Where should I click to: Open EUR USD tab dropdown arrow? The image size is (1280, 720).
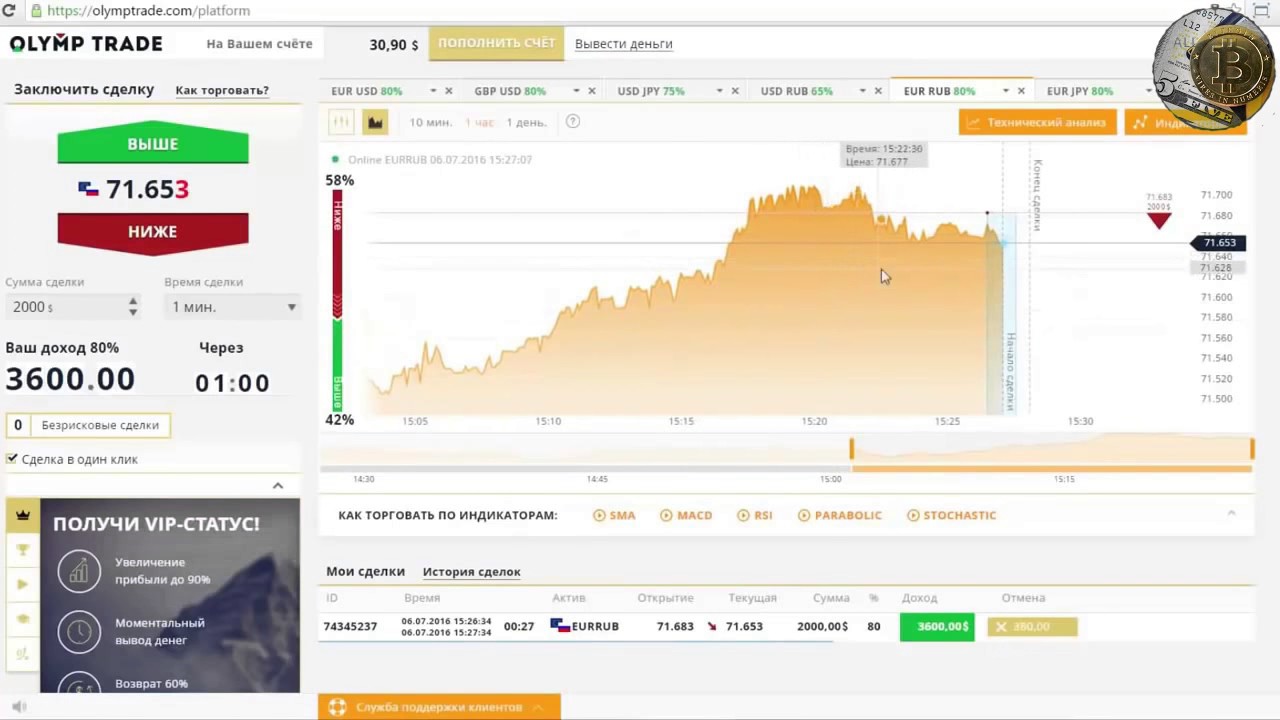(433, 91)
